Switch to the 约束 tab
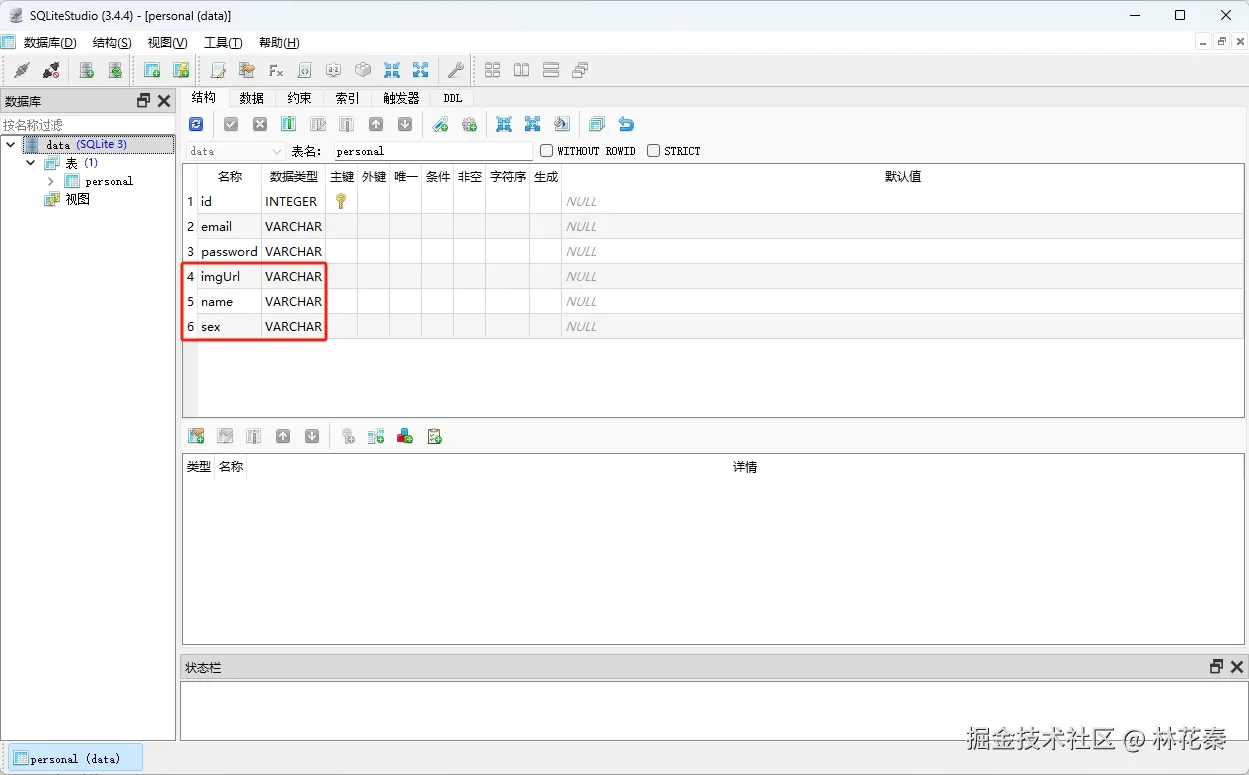This screenshot has height=775, width=1249. (299, 98)
